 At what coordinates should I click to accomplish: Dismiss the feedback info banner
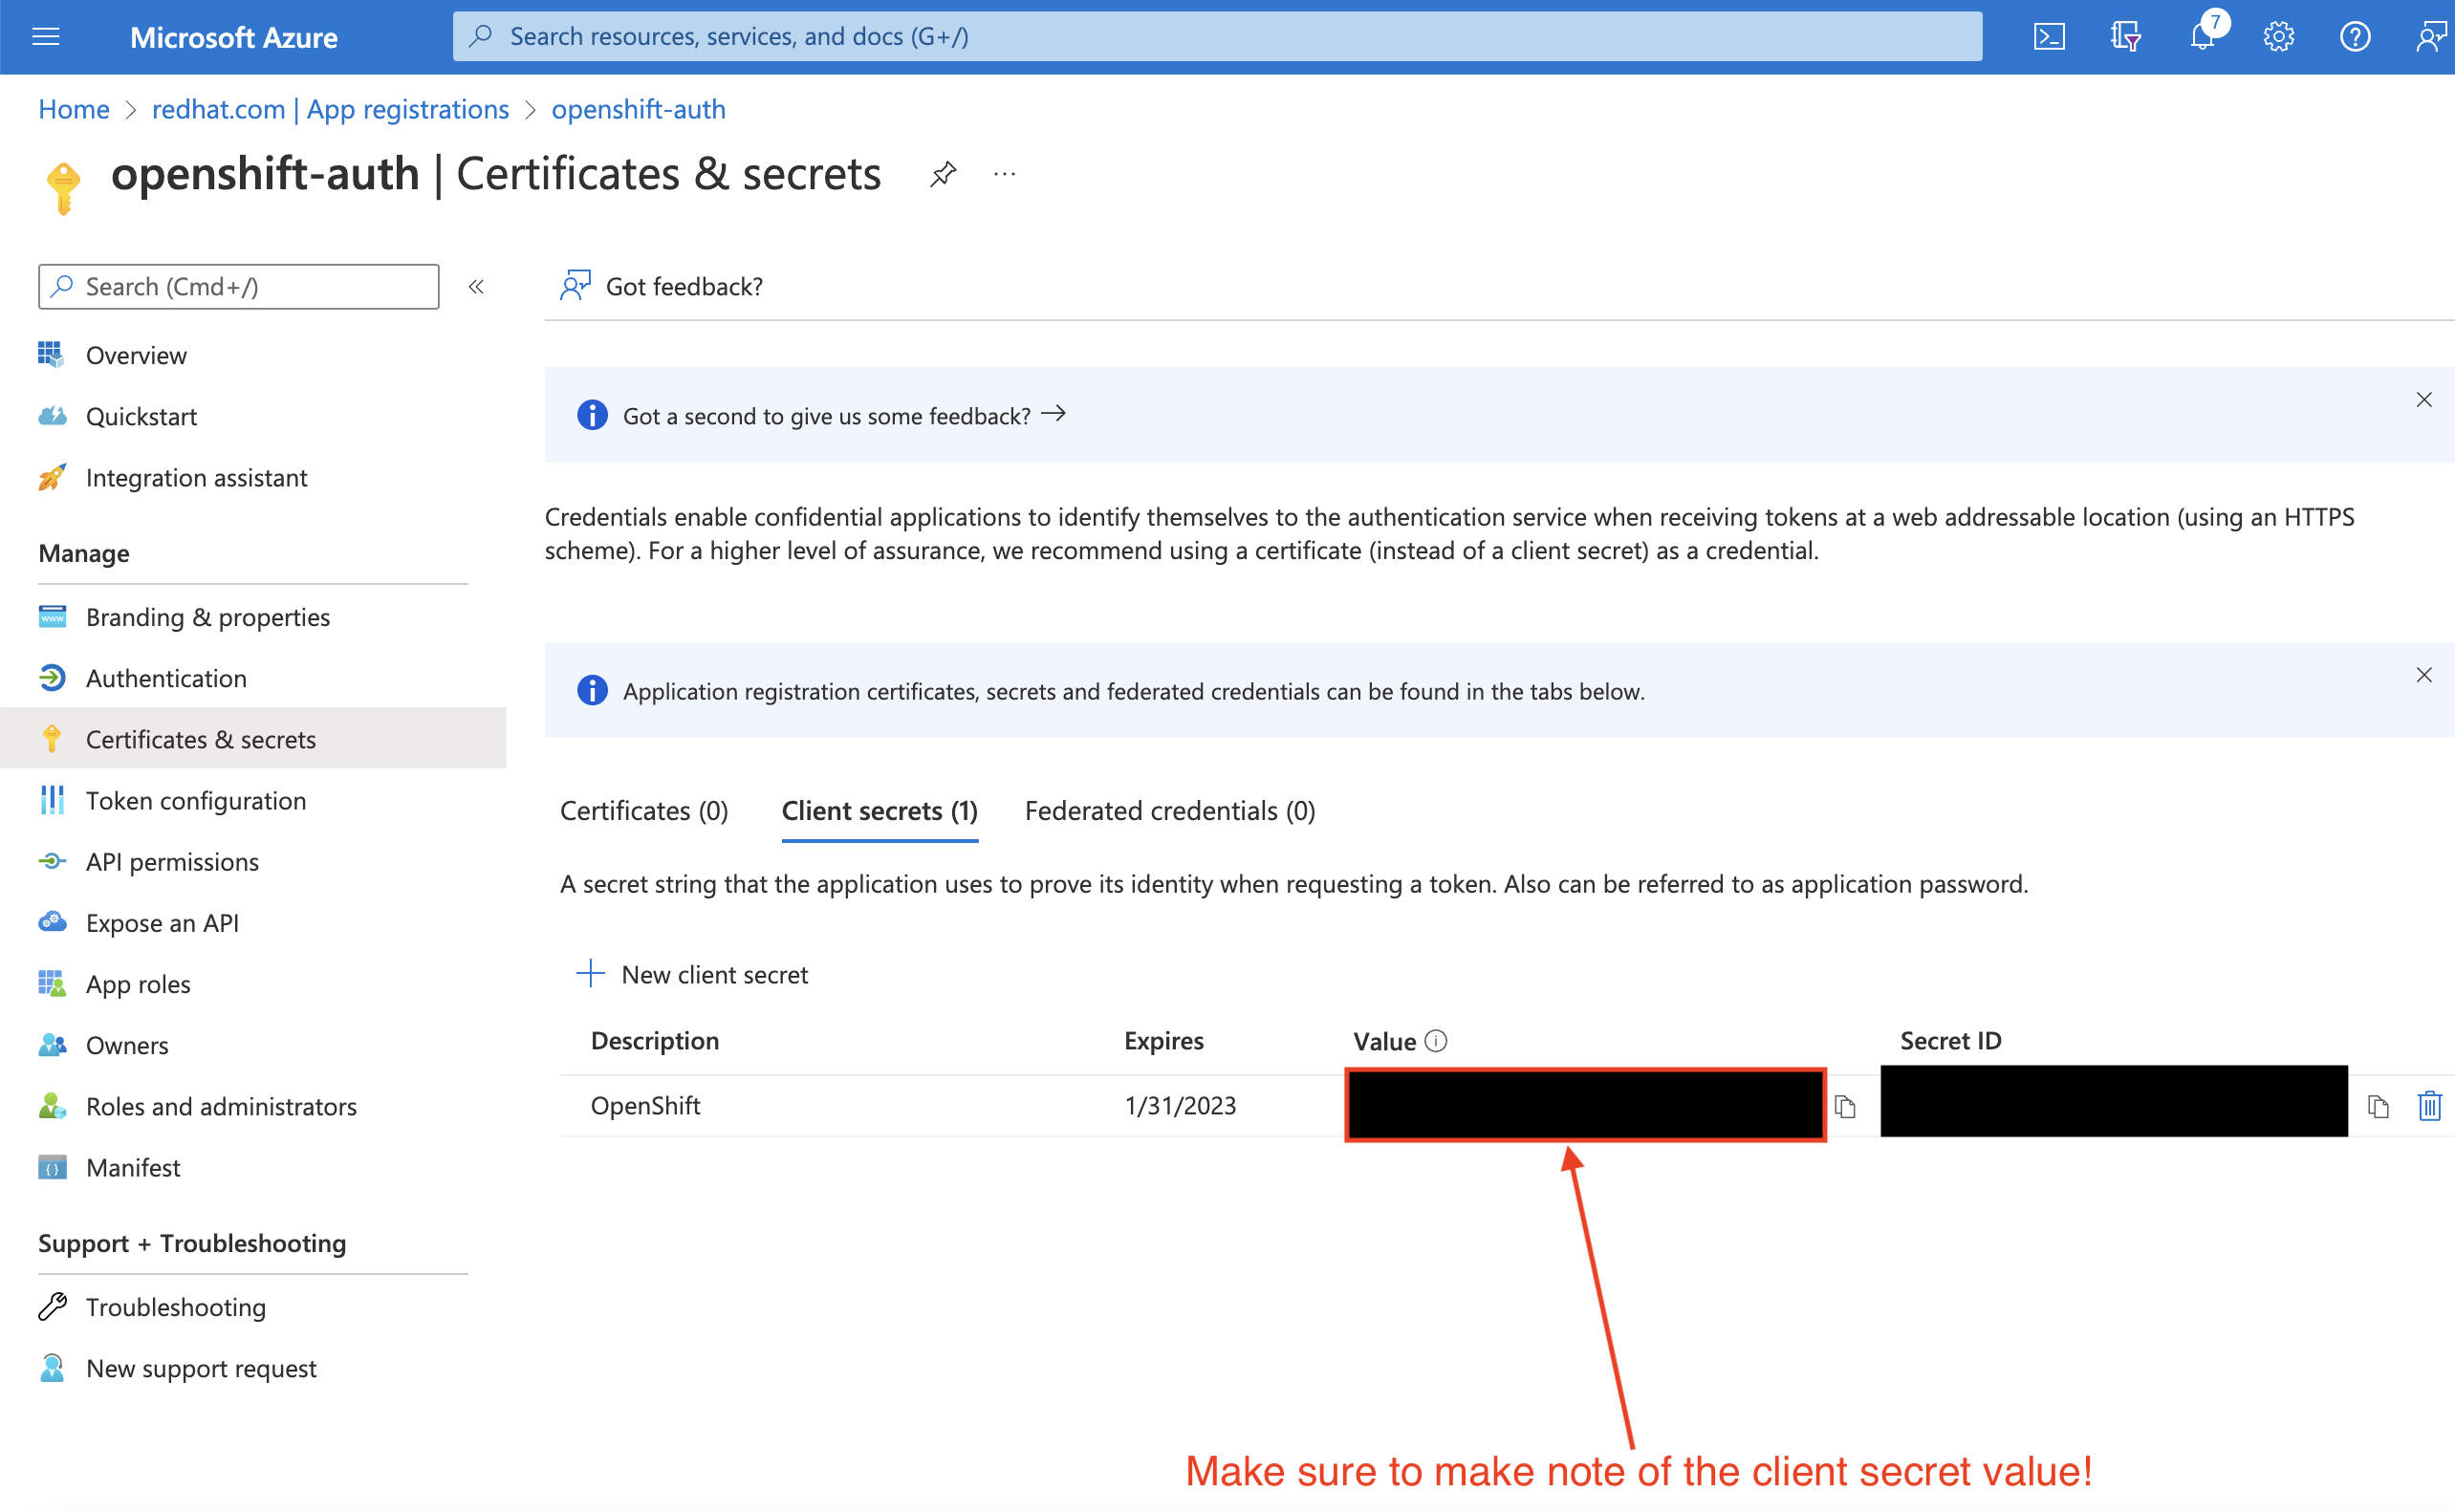pyautogui.click(x=2423, y=400)
